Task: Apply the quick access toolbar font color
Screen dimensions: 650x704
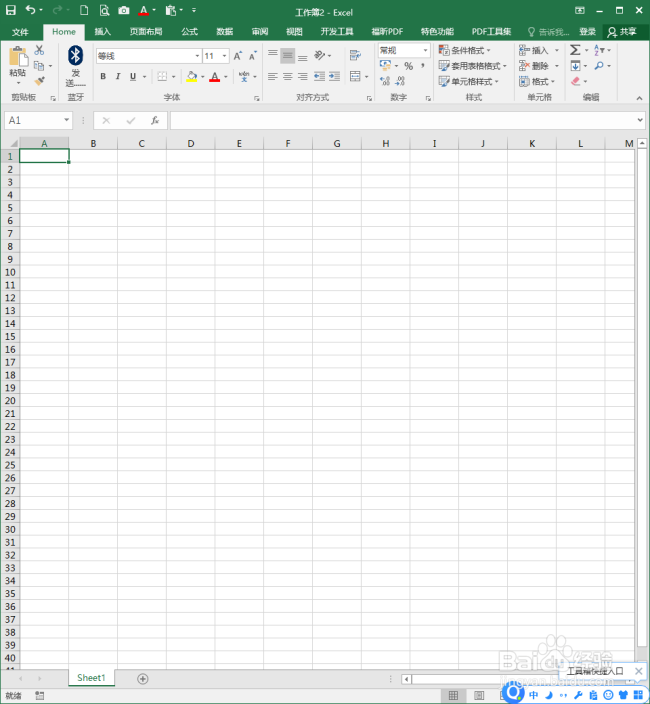Action: pyautogui.click(x=143, y=10)
